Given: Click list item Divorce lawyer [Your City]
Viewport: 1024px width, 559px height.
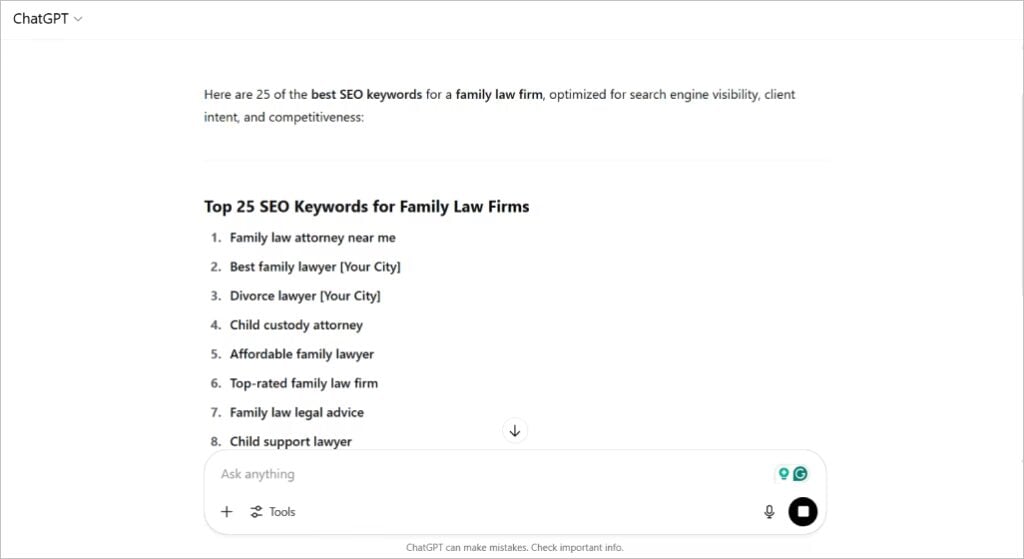Looking at the screenshot, I should tap(305, 296).
